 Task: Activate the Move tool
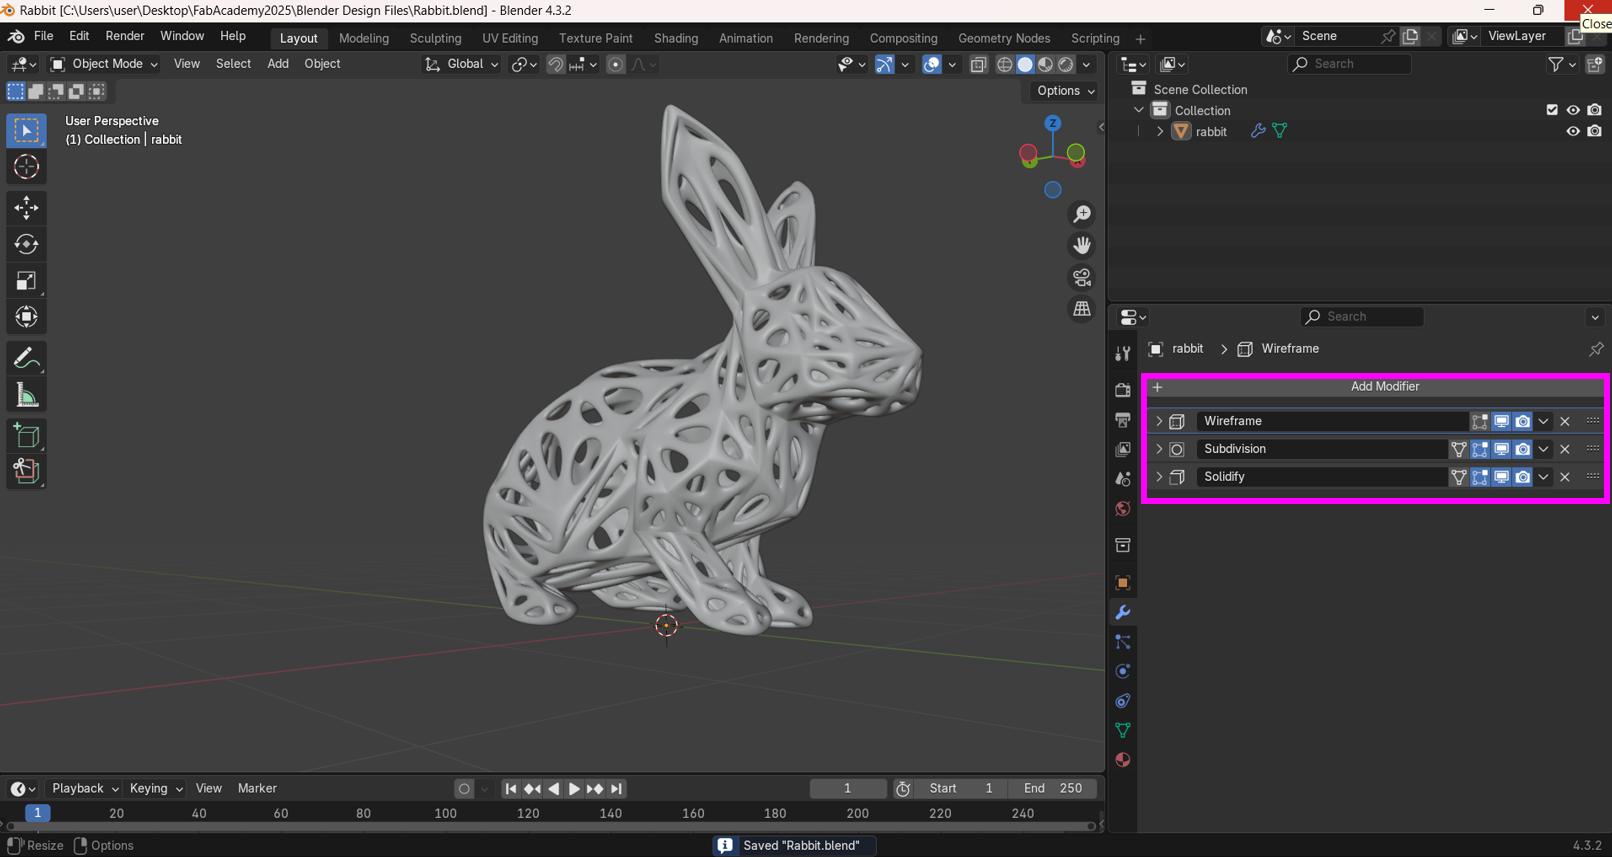[x=26, y=207]
